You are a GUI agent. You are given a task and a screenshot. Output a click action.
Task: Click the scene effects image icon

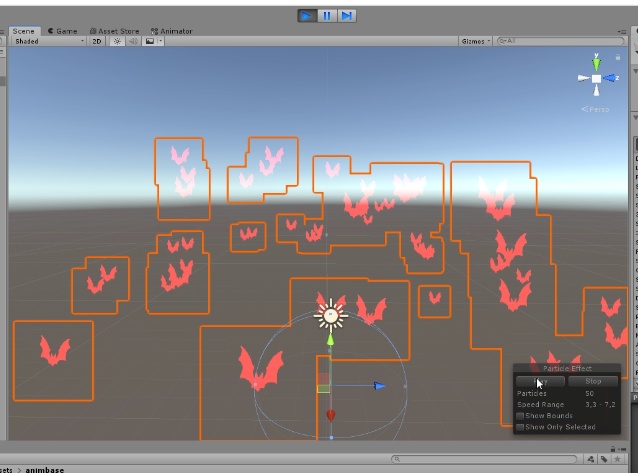pos(150,41)
